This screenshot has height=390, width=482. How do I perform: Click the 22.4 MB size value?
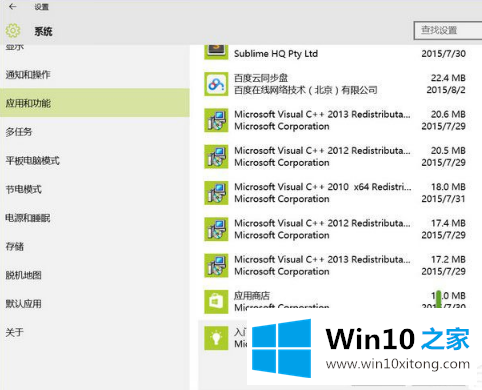(x=448, y=78)
